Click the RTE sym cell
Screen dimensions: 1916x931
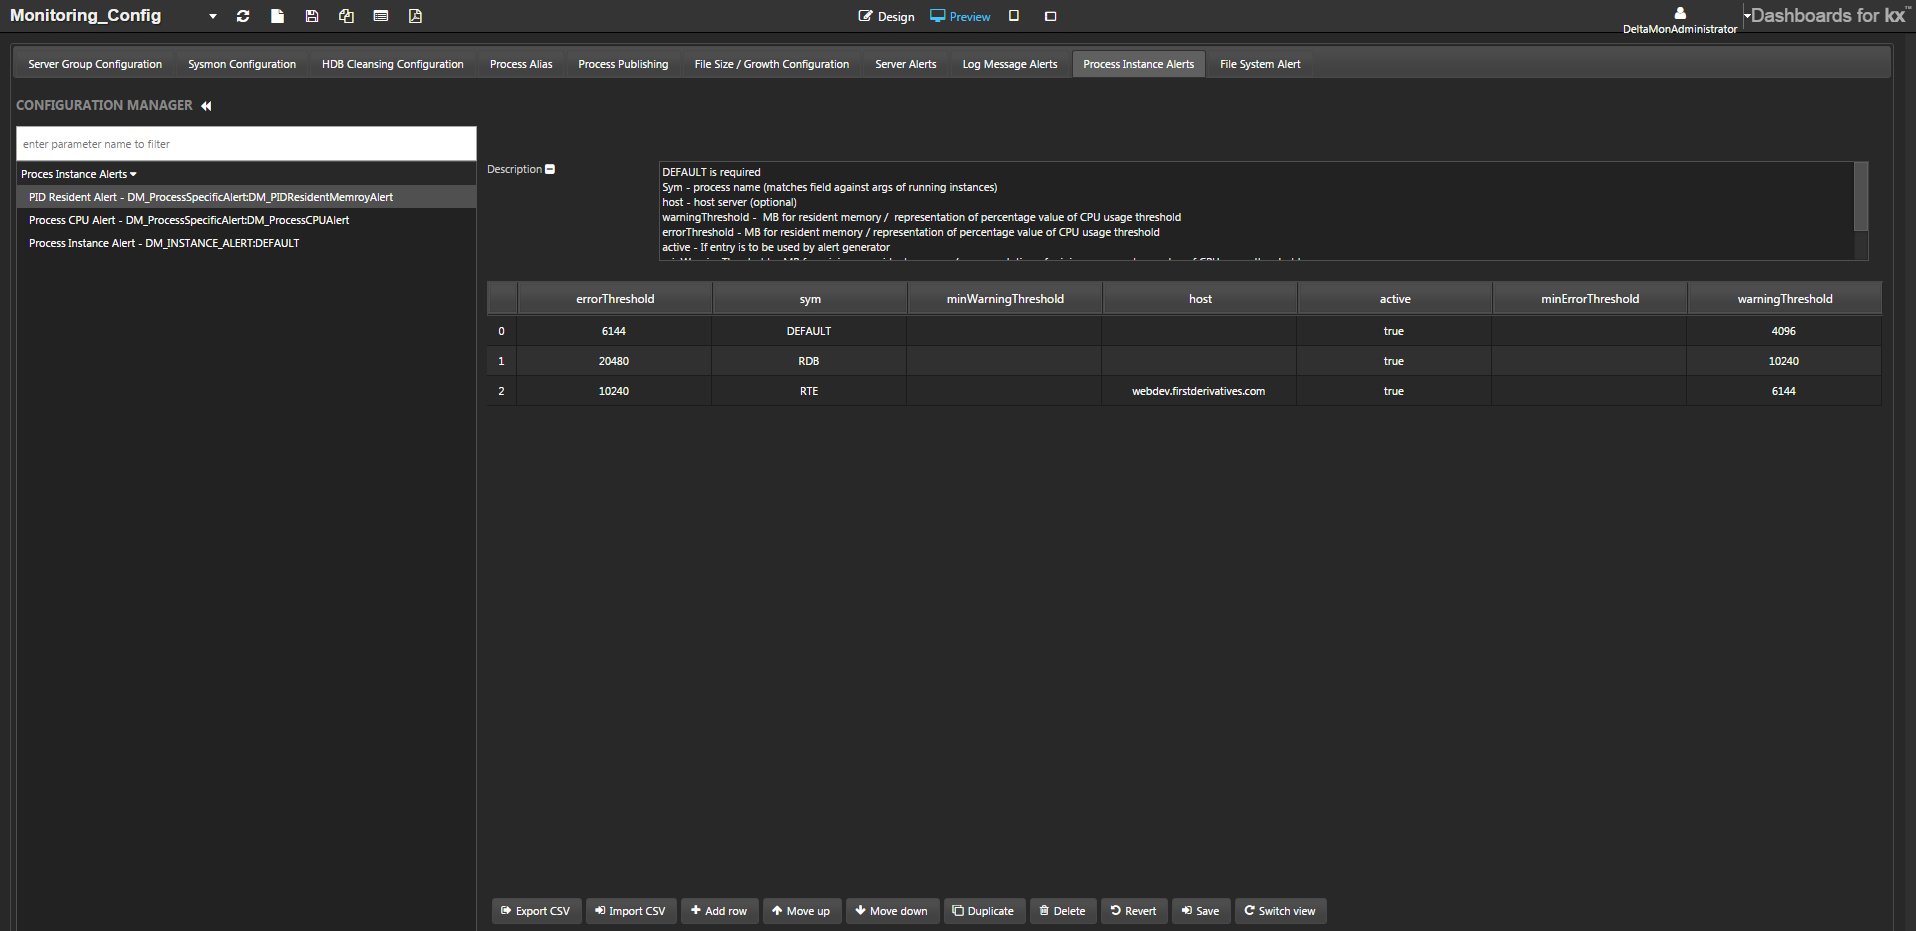point(809,391)
